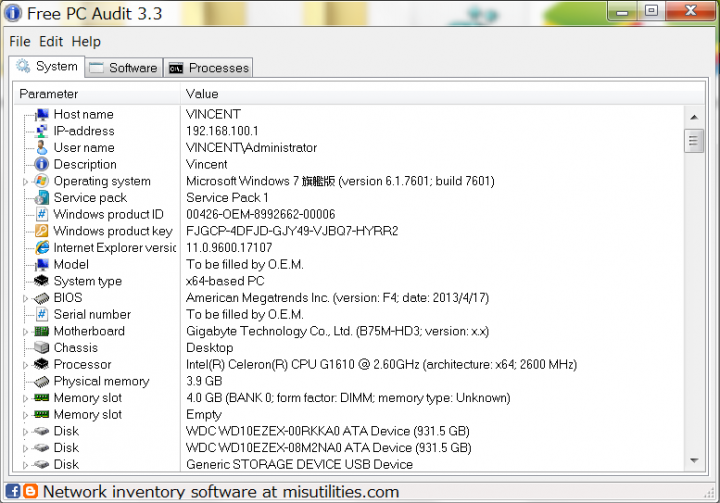Select the Microsoft Windows 7 version value

coord(340,181)
